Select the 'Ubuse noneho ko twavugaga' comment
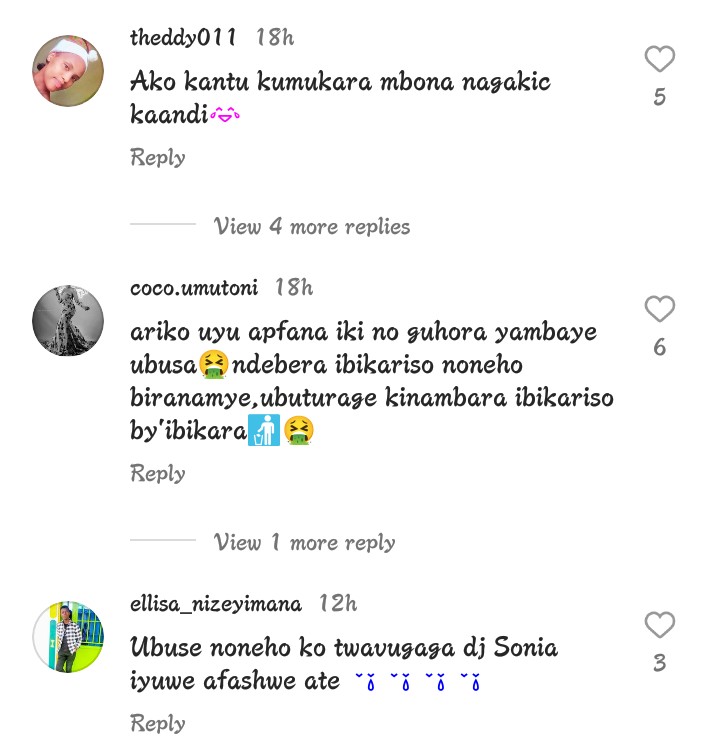 344,664
